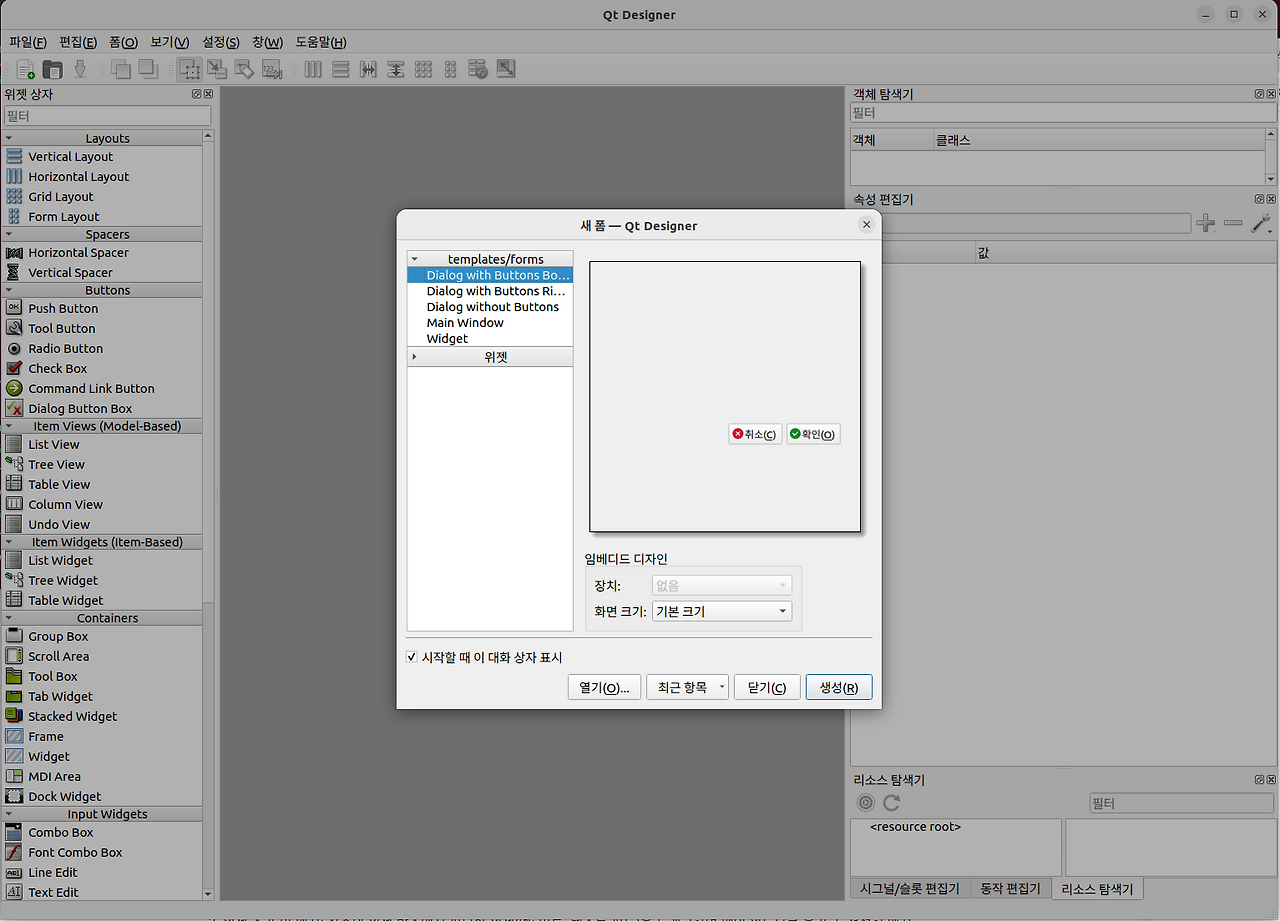Switch to Edit Tab Order mode
The height and width of the screenshot is (921, 1280).
coord(271,68)
